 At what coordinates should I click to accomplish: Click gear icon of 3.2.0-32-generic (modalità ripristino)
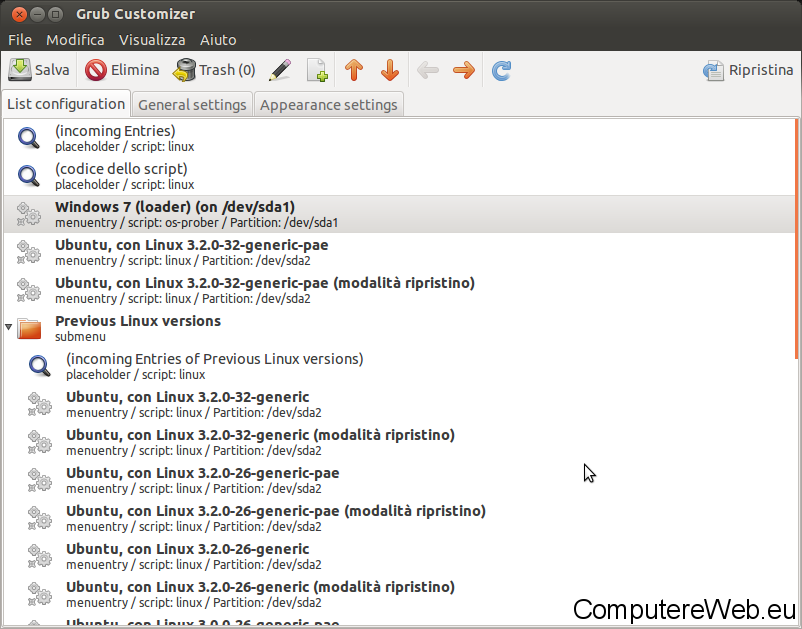[x=40, y=442]
